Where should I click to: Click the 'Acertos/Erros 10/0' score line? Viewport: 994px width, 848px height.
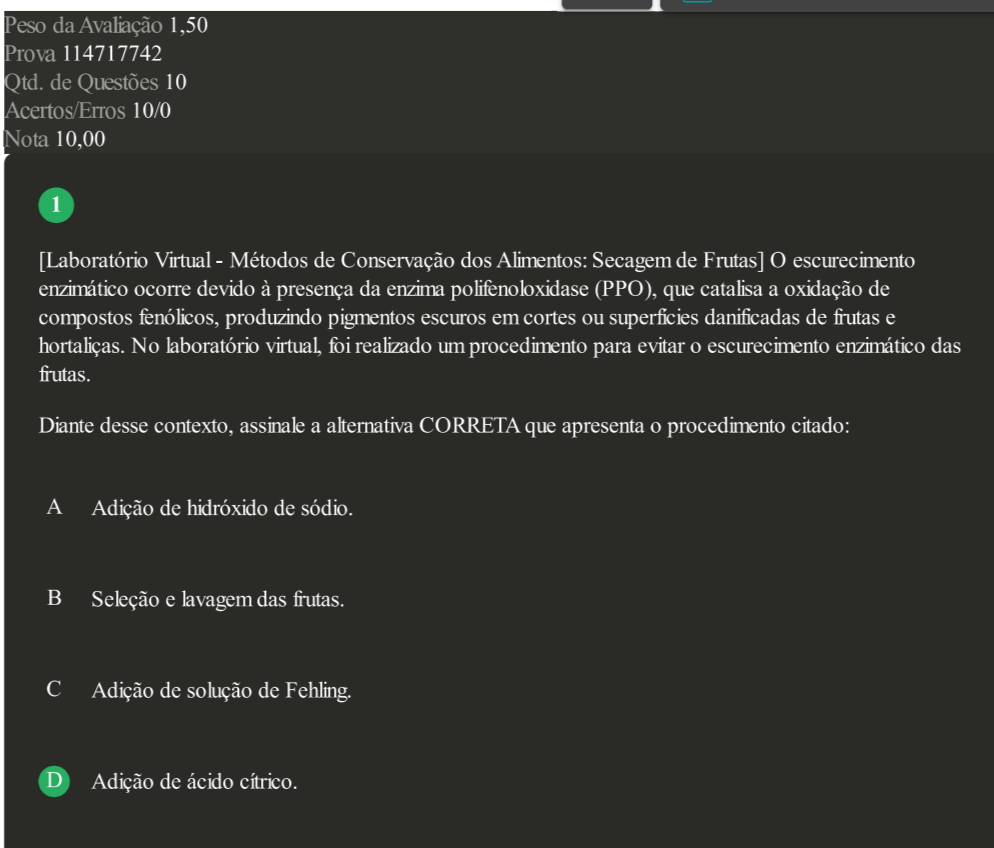click(87, 111)
